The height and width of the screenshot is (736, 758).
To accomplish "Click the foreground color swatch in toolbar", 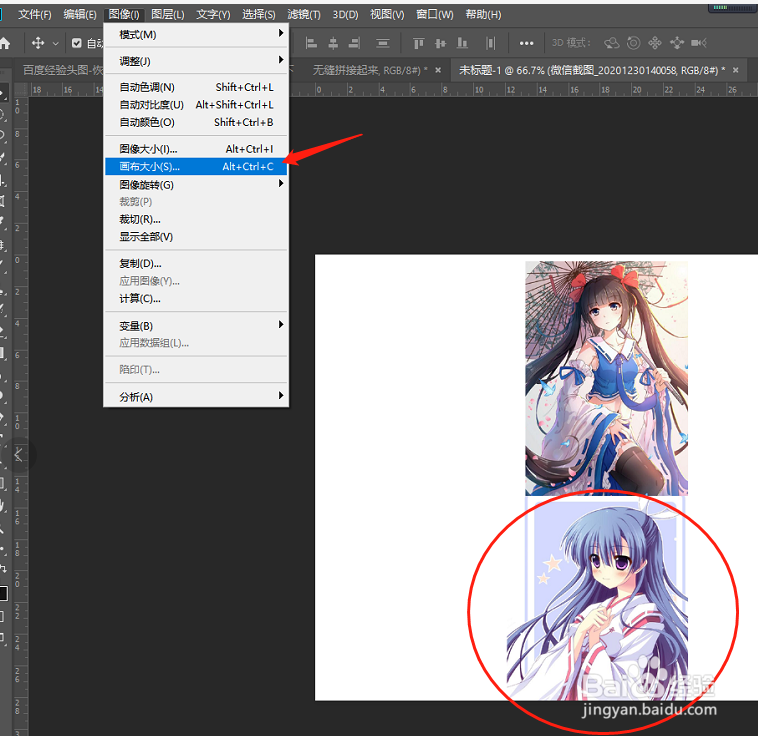I will tap(3, 593).
